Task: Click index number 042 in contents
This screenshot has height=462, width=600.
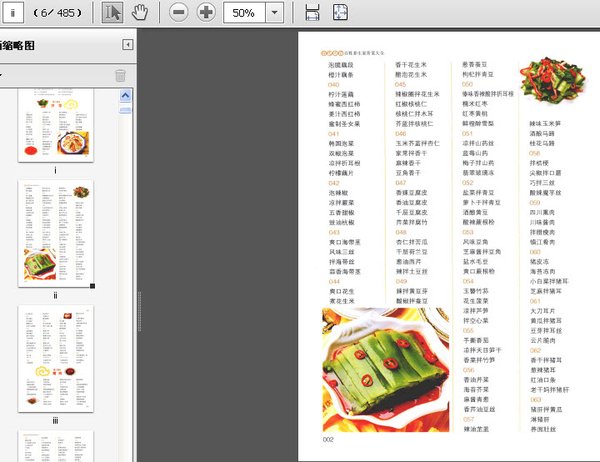Action: point(334,183)
